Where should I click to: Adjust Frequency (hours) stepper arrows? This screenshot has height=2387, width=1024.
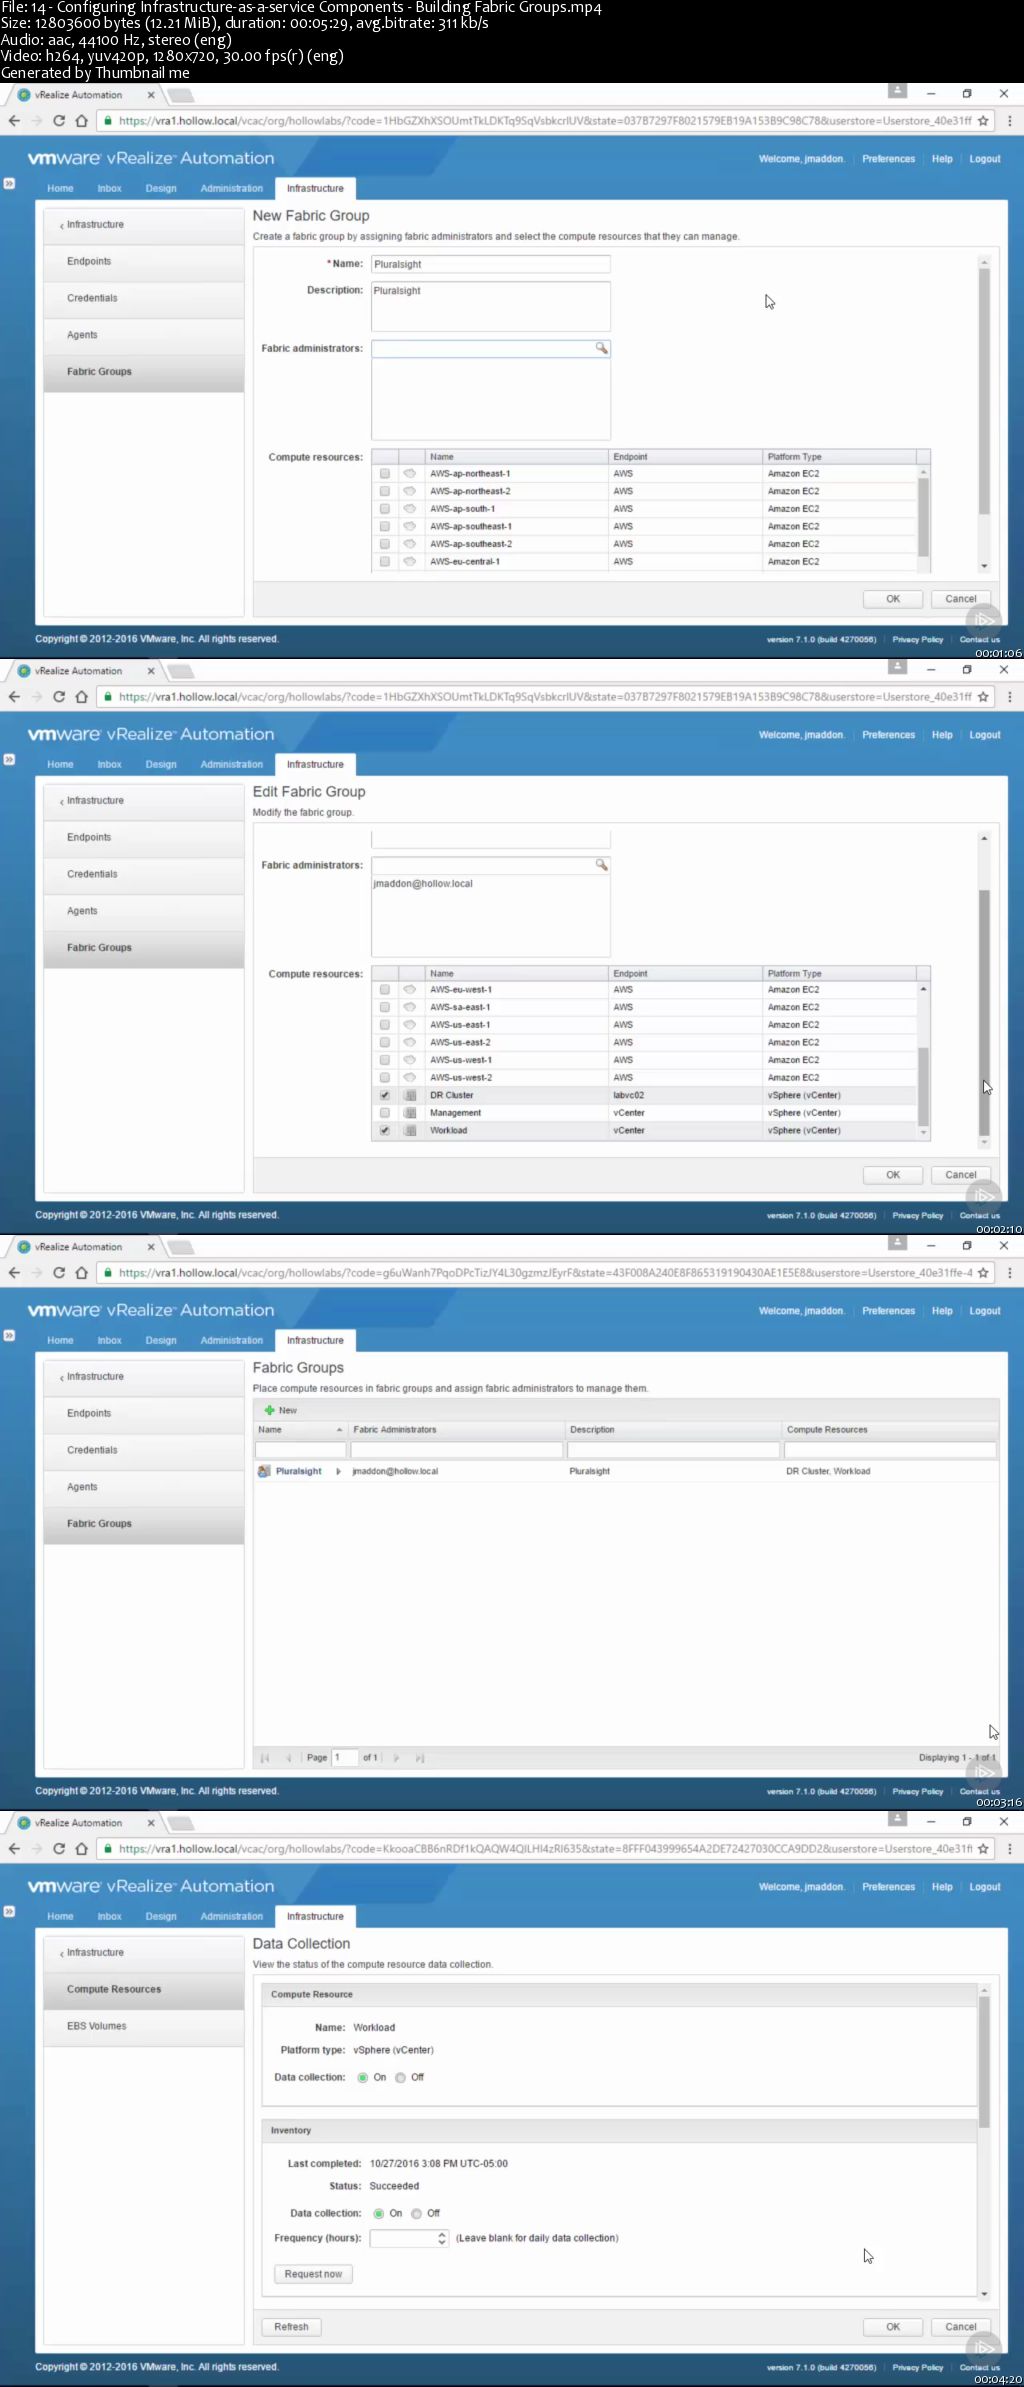pos(442,2238)
